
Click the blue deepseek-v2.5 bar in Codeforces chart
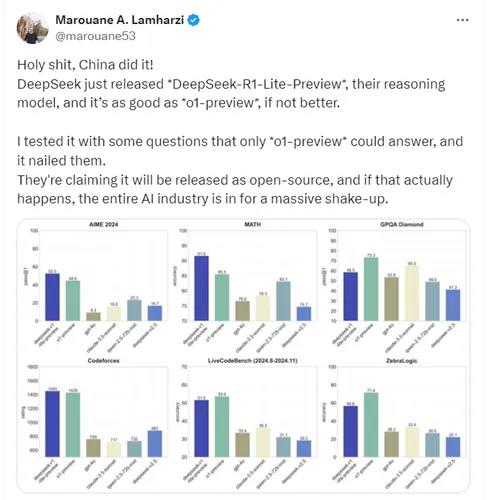pyautogui.click(x=155, y=444)
